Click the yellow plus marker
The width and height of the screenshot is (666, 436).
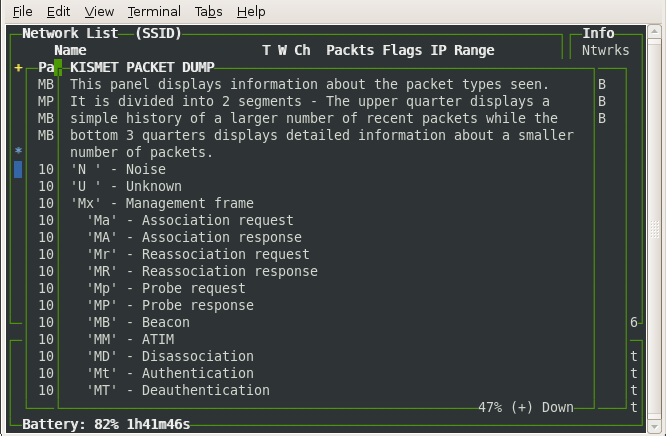[x=18, y=68]
